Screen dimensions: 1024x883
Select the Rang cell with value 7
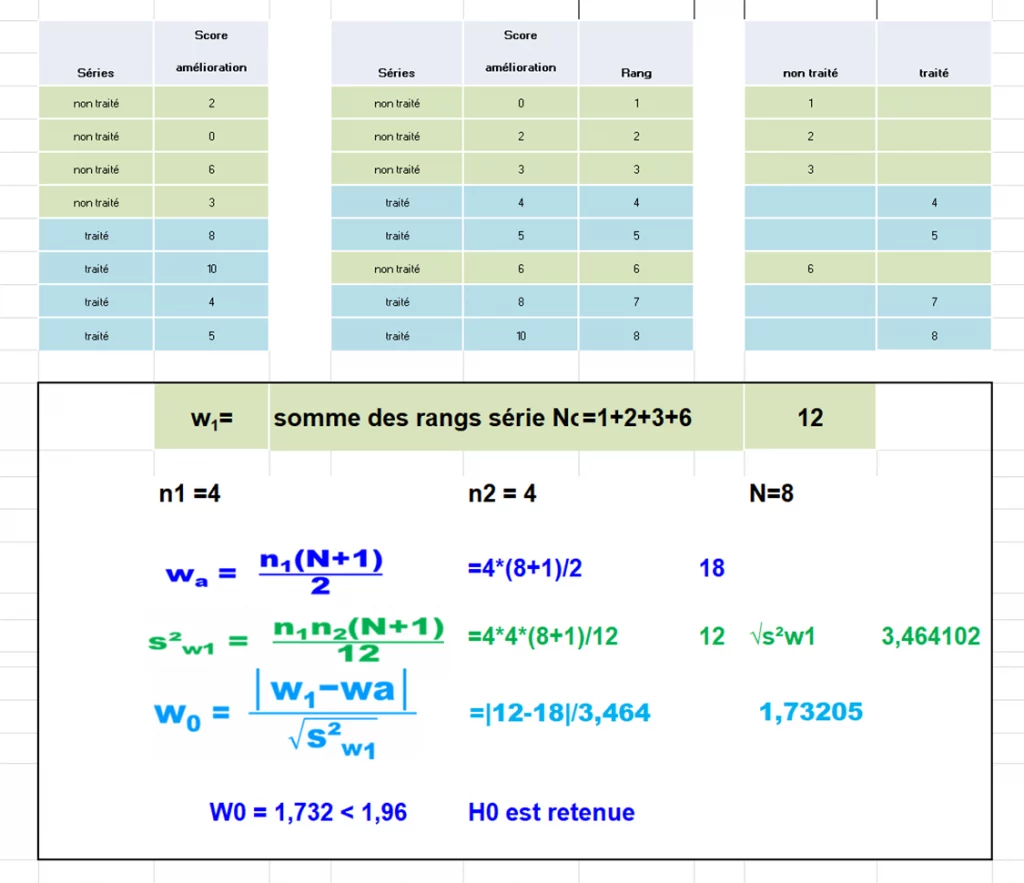(636, 302)
